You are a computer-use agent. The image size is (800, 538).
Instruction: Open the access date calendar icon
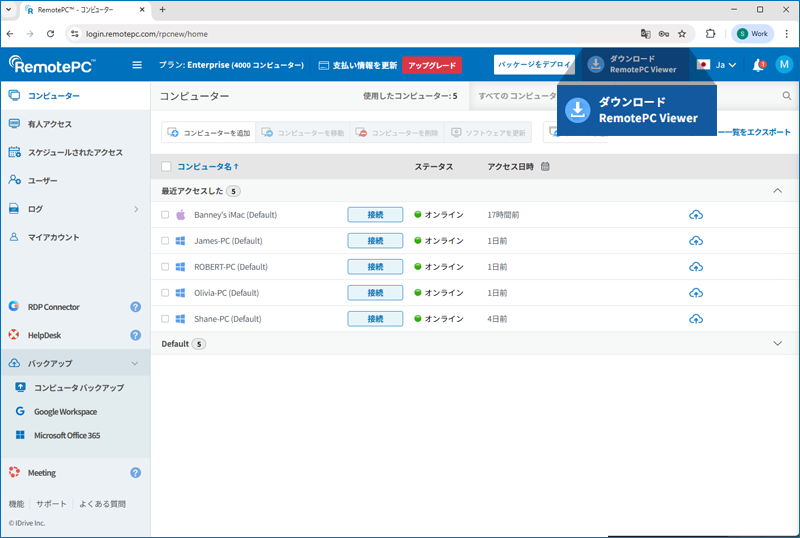(545, 166)
